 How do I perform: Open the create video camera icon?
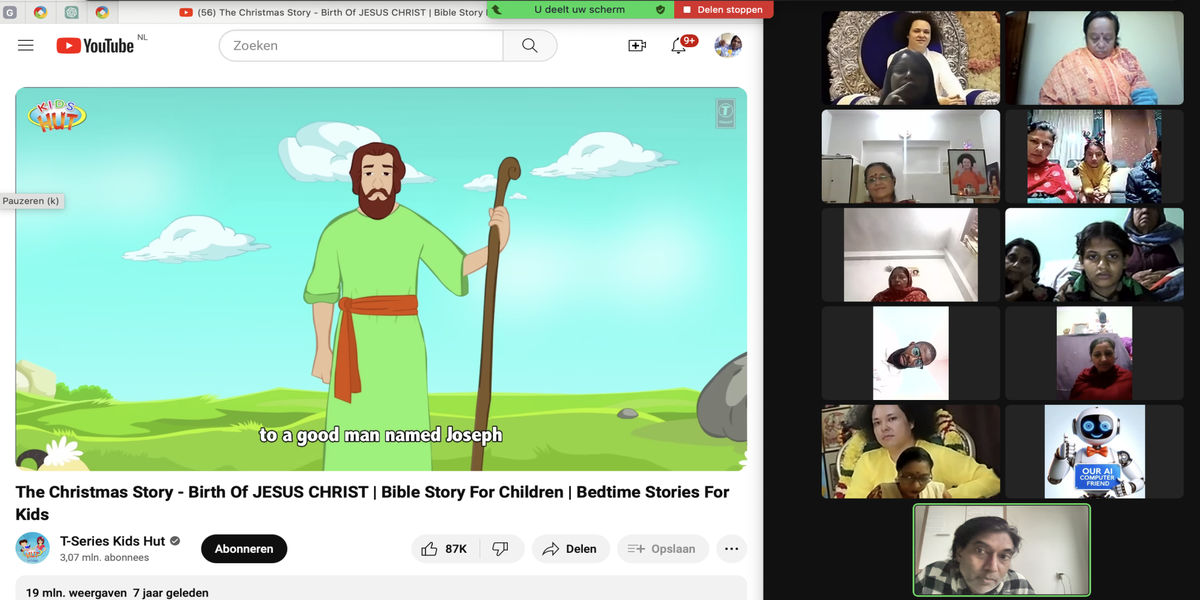tap(637, 45)
